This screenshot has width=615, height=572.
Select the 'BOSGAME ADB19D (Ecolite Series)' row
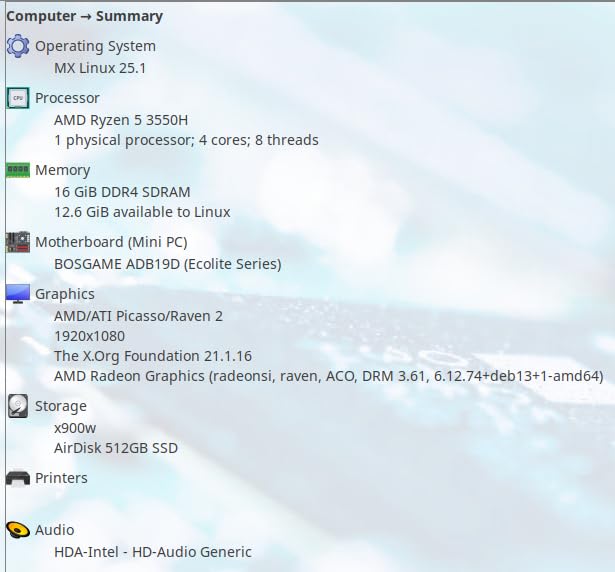tap(167, 264)
